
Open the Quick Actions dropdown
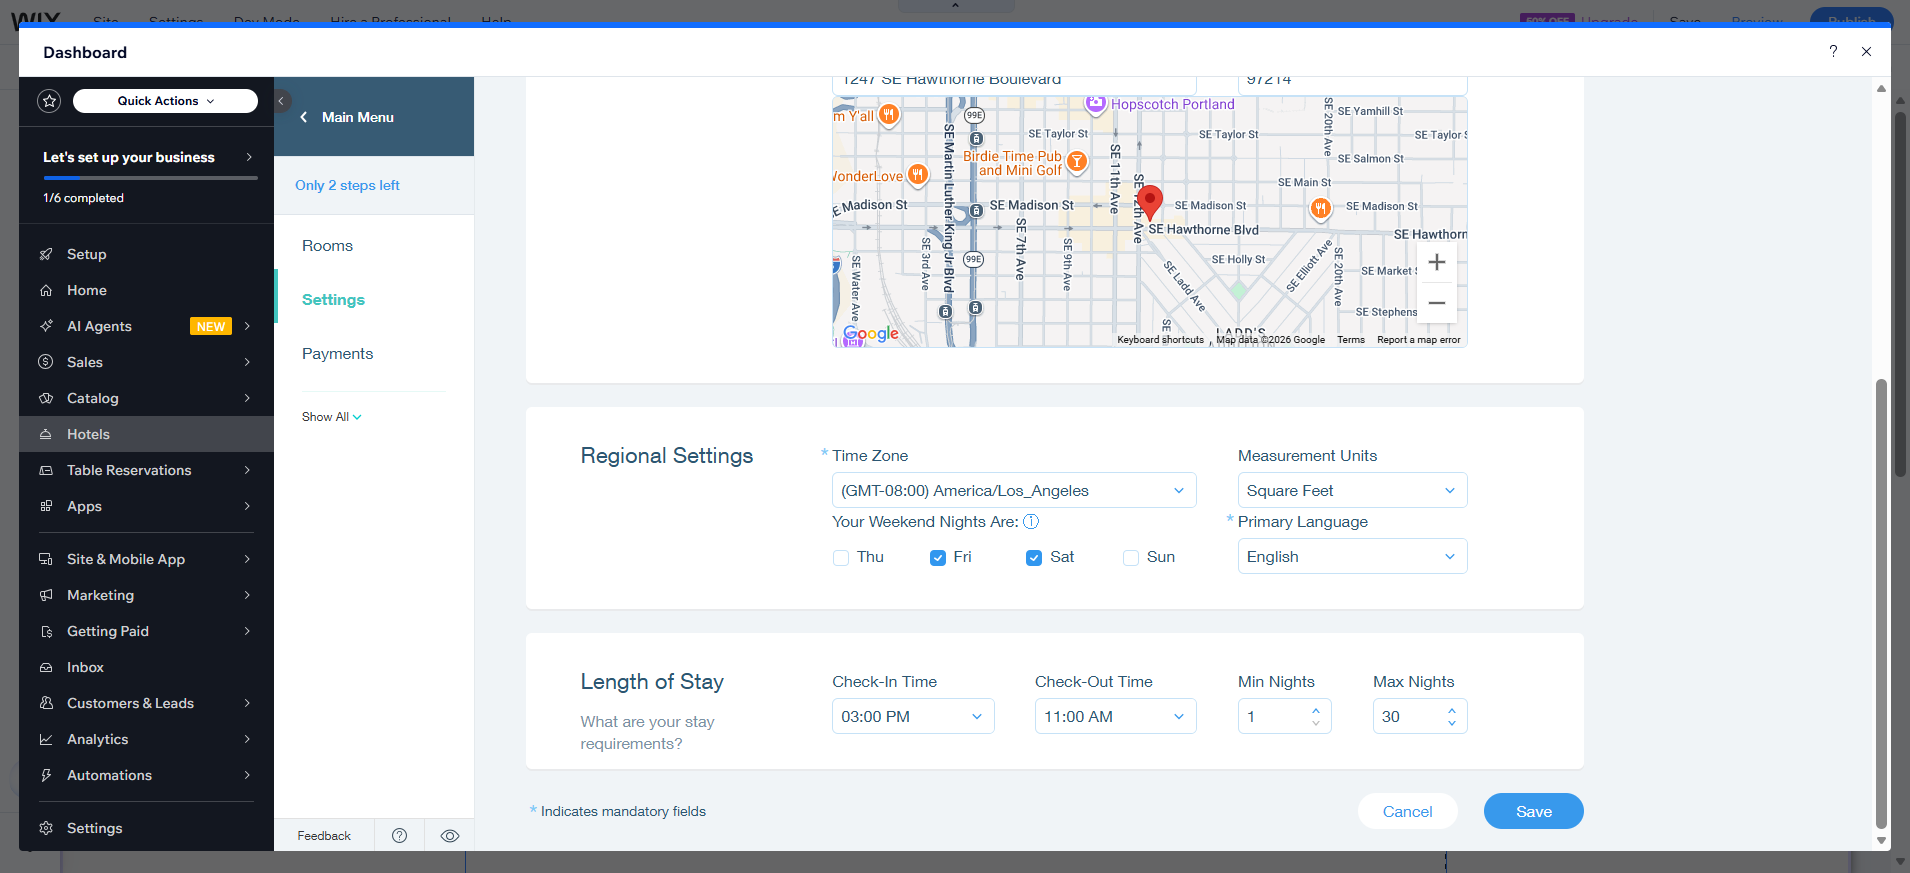click(165, 101)
